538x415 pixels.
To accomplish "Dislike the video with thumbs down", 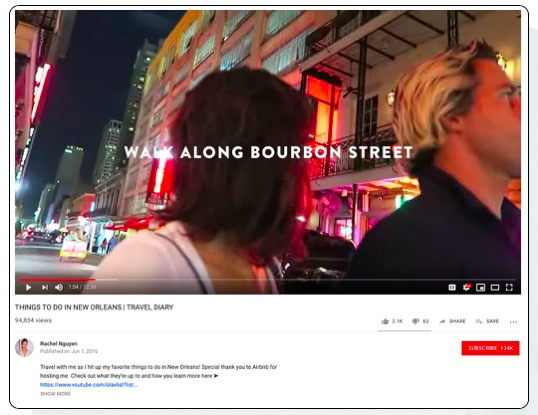I will [420, 321].
